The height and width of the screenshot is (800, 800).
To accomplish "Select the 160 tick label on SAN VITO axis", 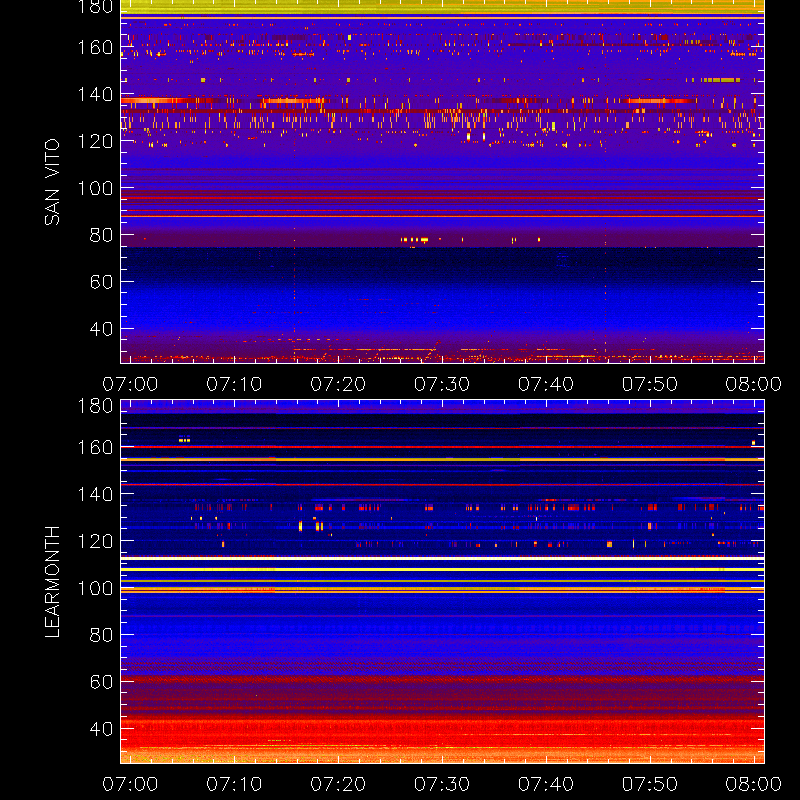I will click(95, 47).
